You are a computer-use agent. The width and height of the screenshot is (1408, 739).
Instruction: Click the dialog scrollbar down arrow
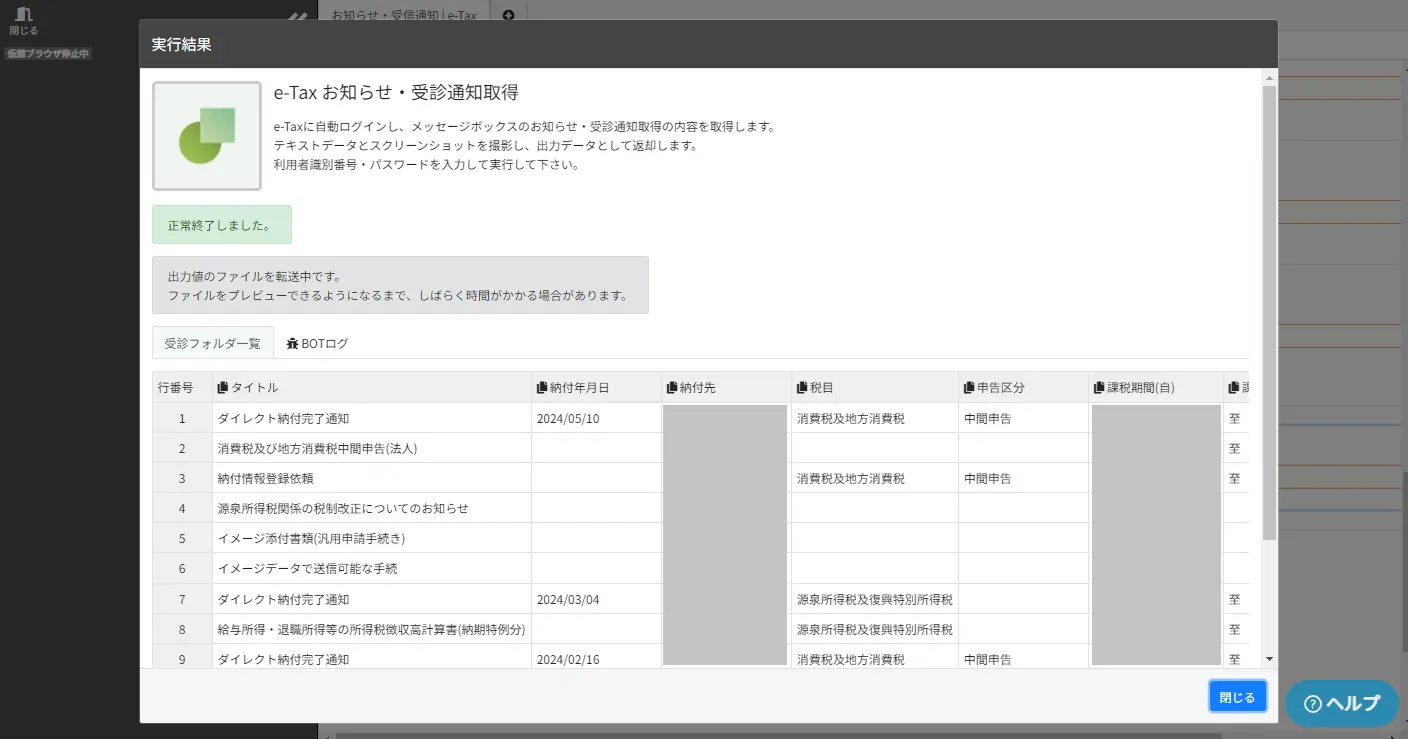pyautogui.click(x=1269, y=658)
